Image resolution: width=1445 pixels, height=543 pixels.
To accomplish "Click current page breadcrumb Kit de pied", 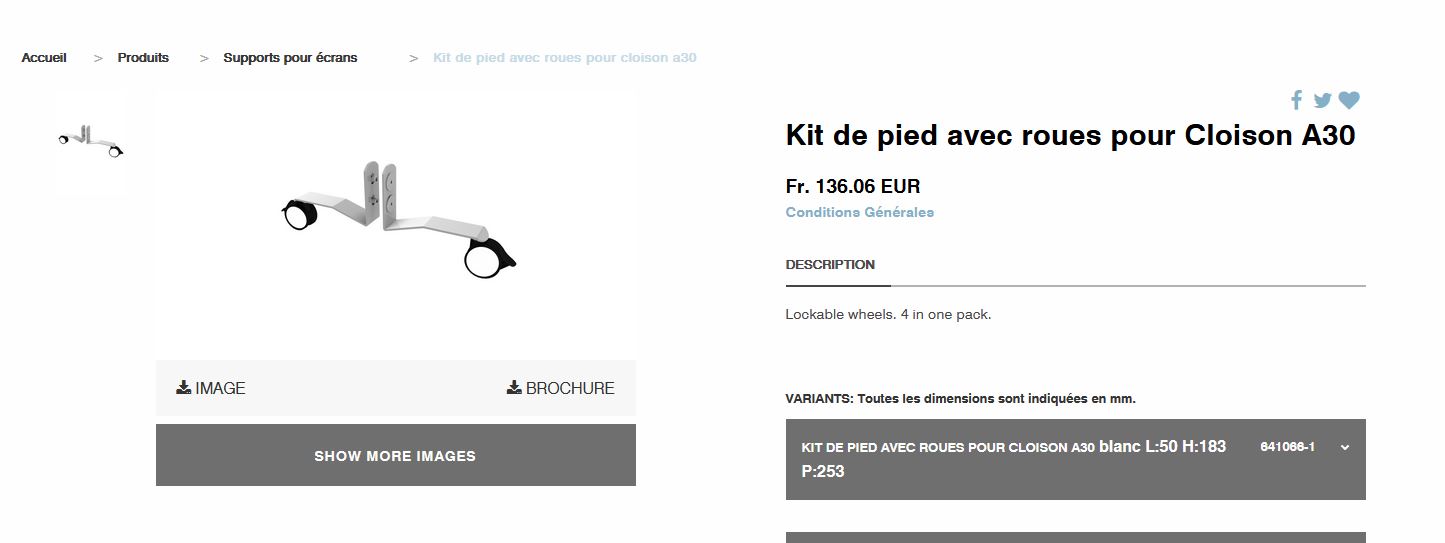I will 564,58.
